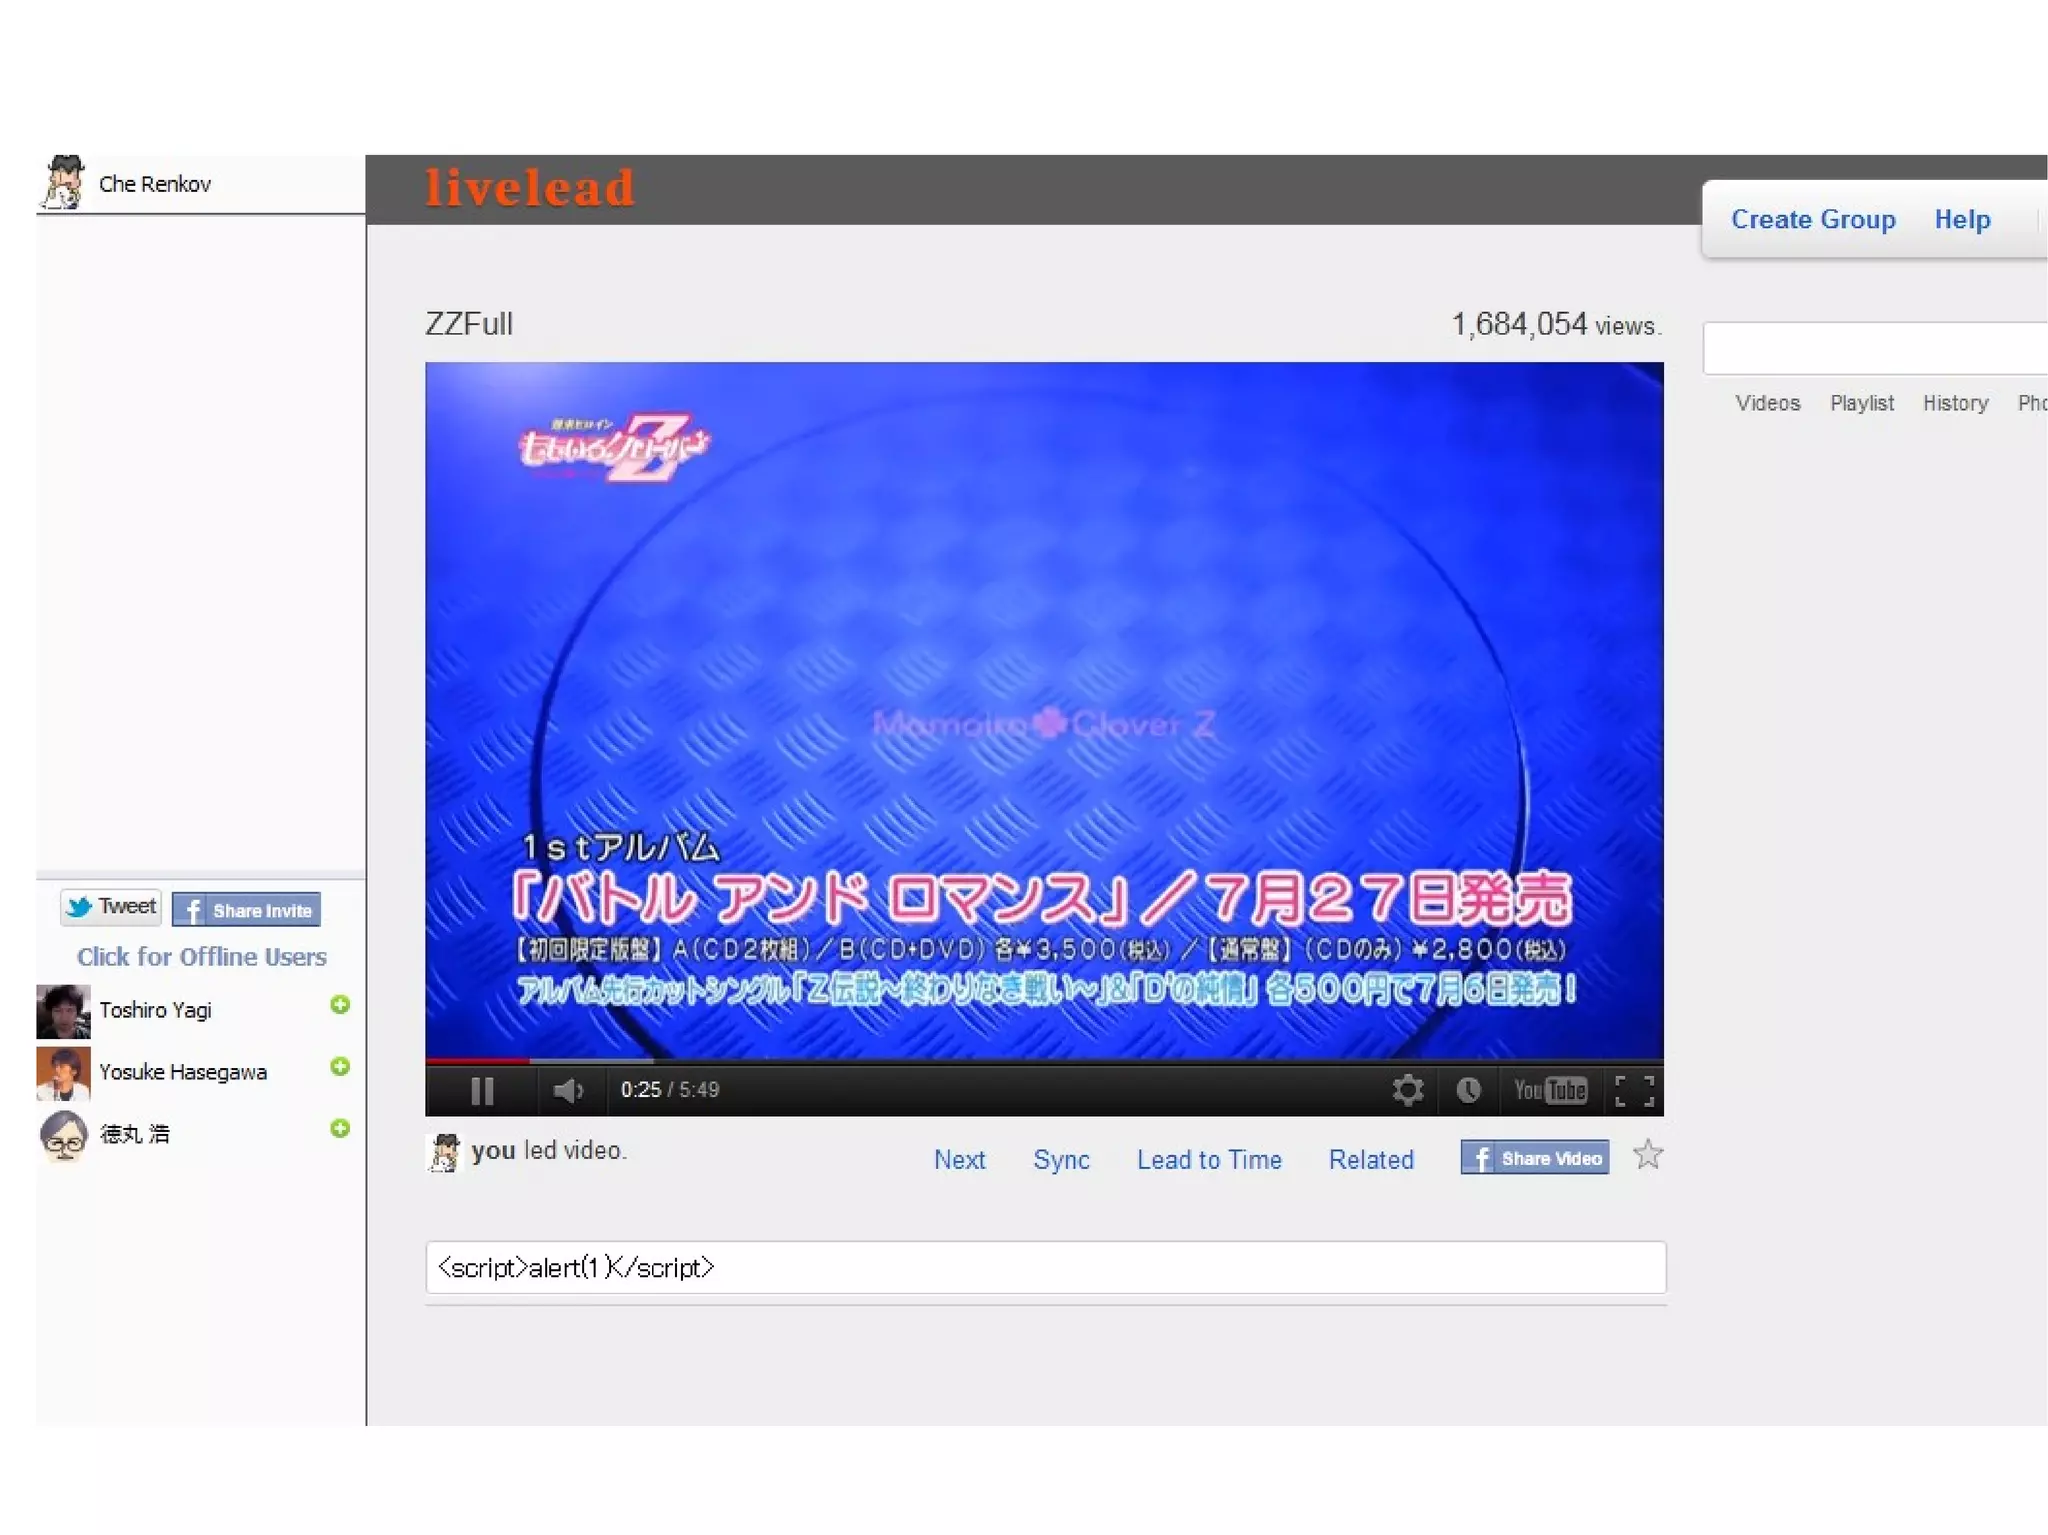
Task: Enter fullscreen video mode
Action: click(x=1634, y=1090)
